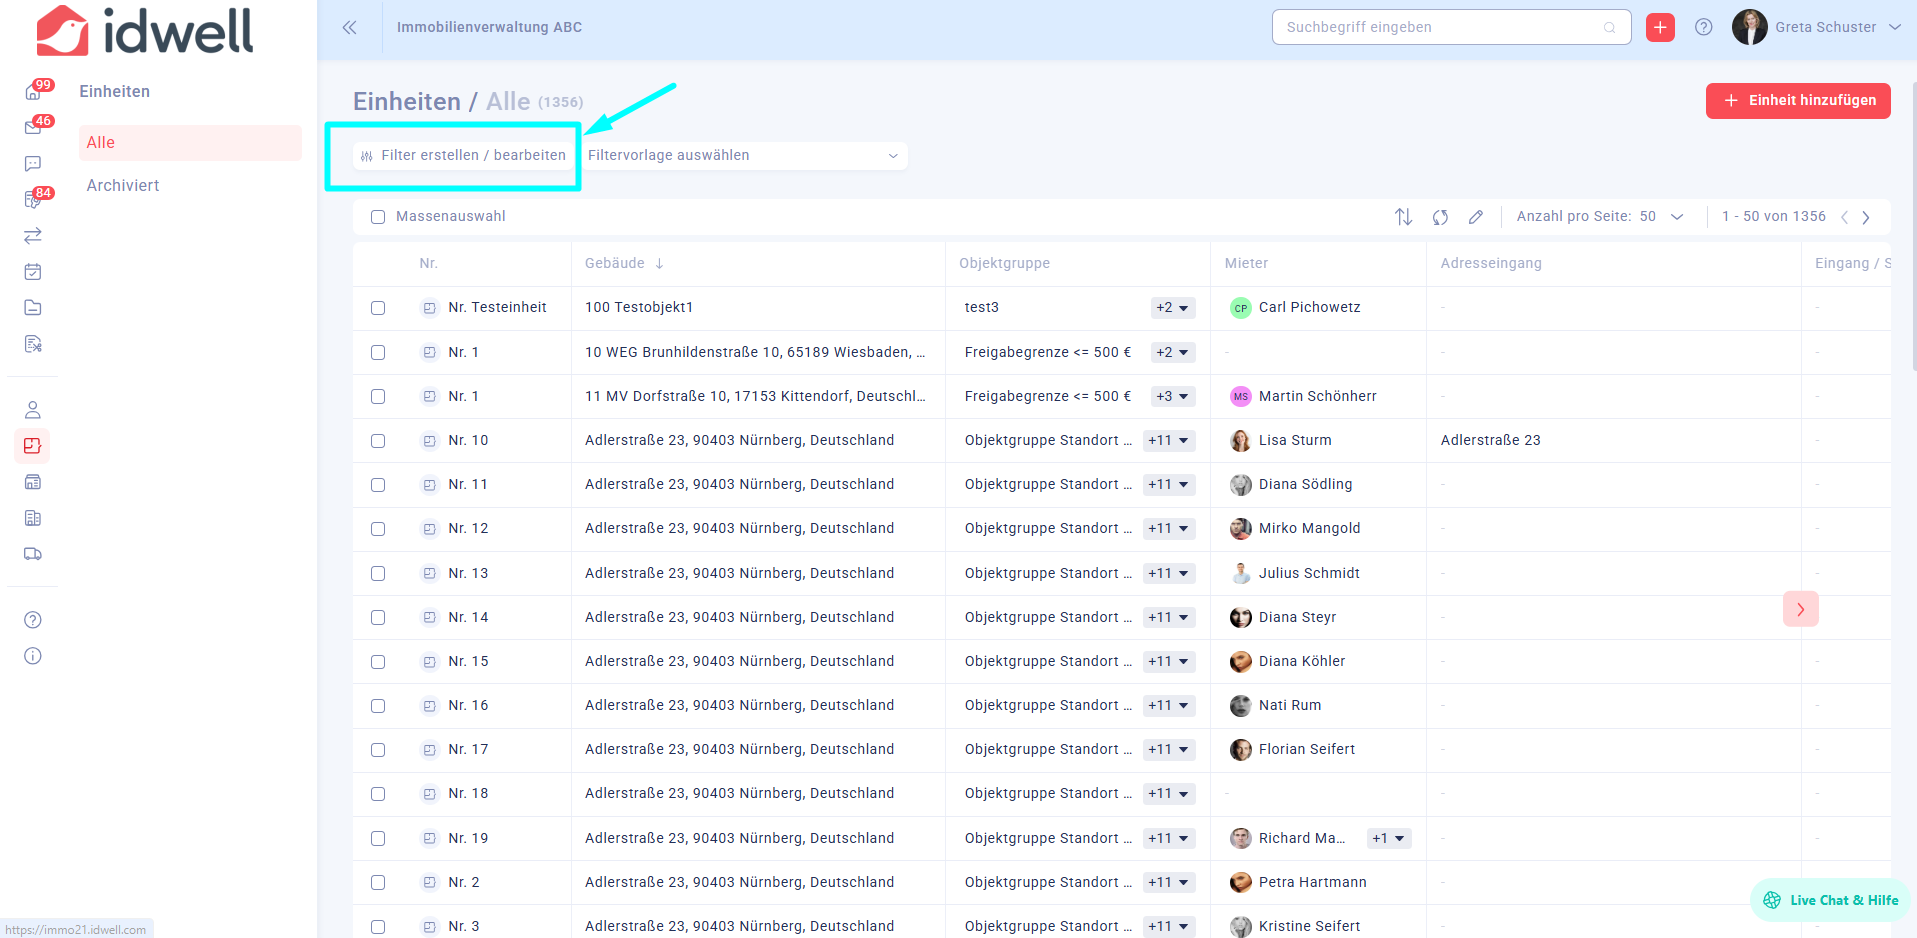
Task: Switch to the Archiviert view
Action: click(x=123, y=186)
